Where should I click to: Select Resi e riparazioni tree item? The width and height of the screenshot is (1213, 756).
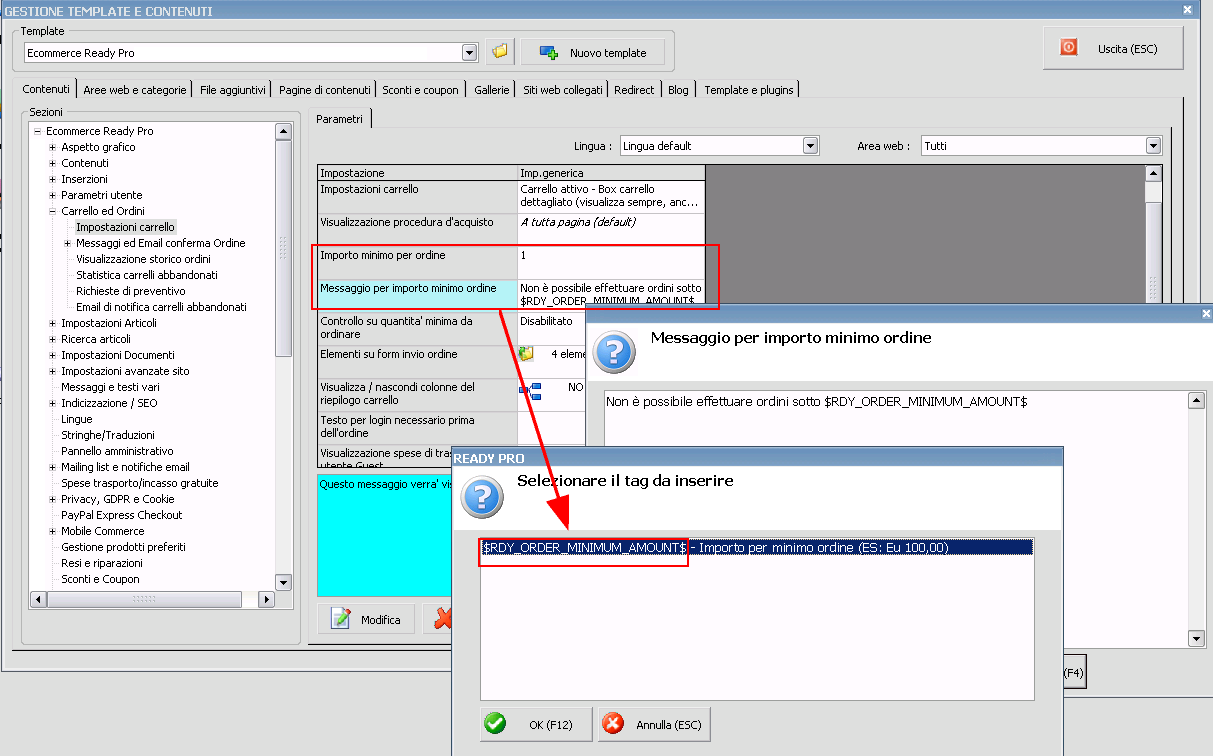(101, 563)
